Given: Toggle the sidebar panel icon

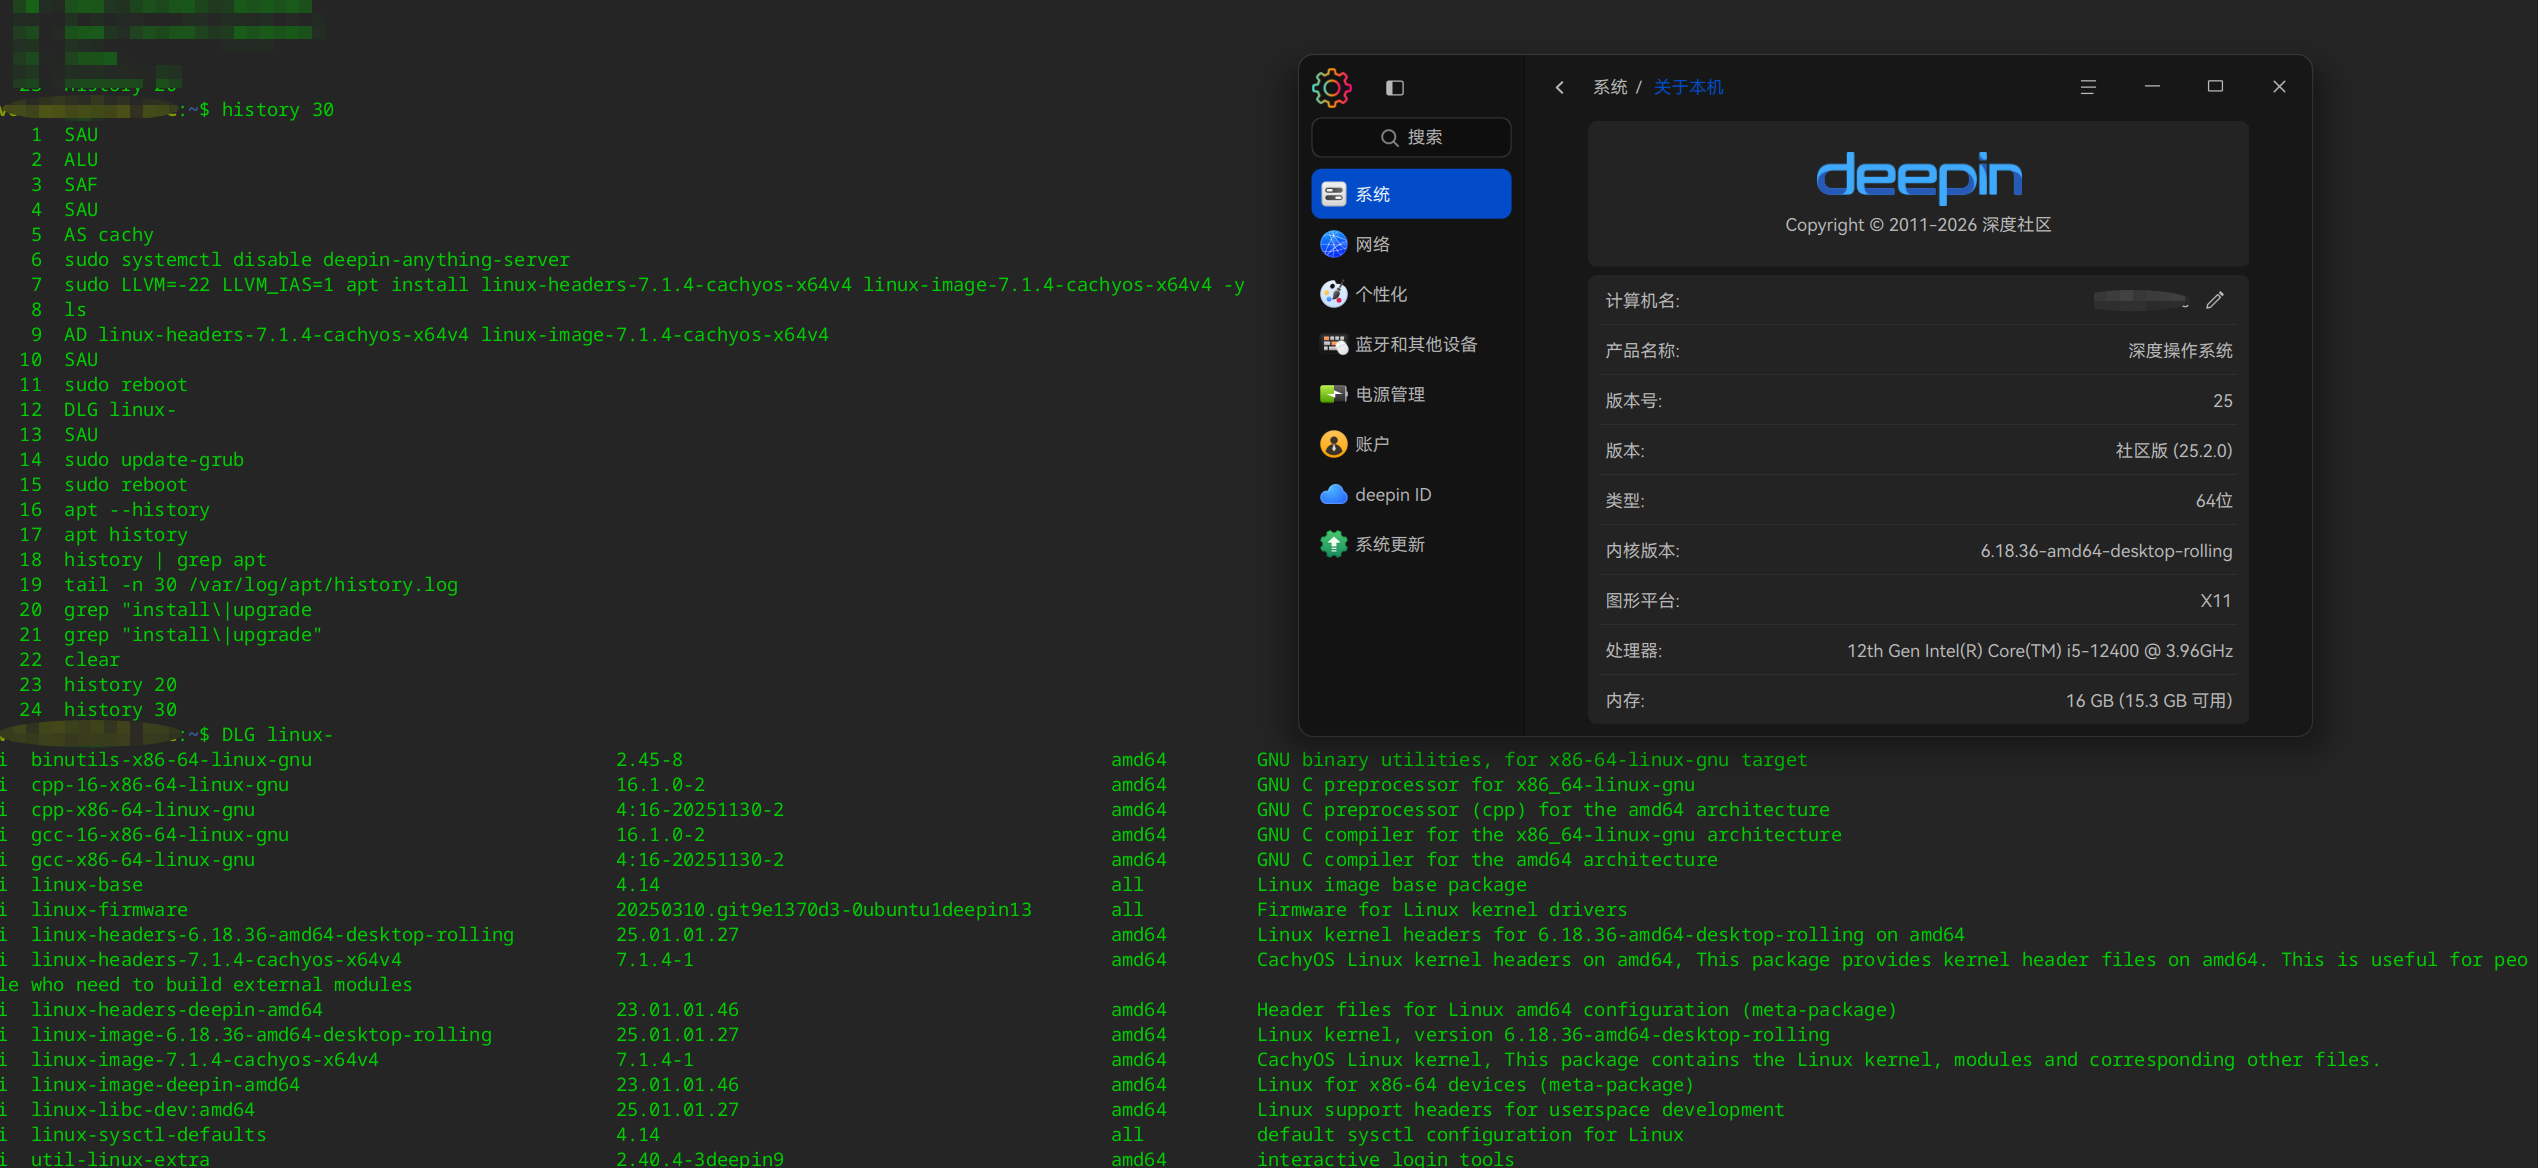Looking at the screenshot, I should coord(1395,88).
